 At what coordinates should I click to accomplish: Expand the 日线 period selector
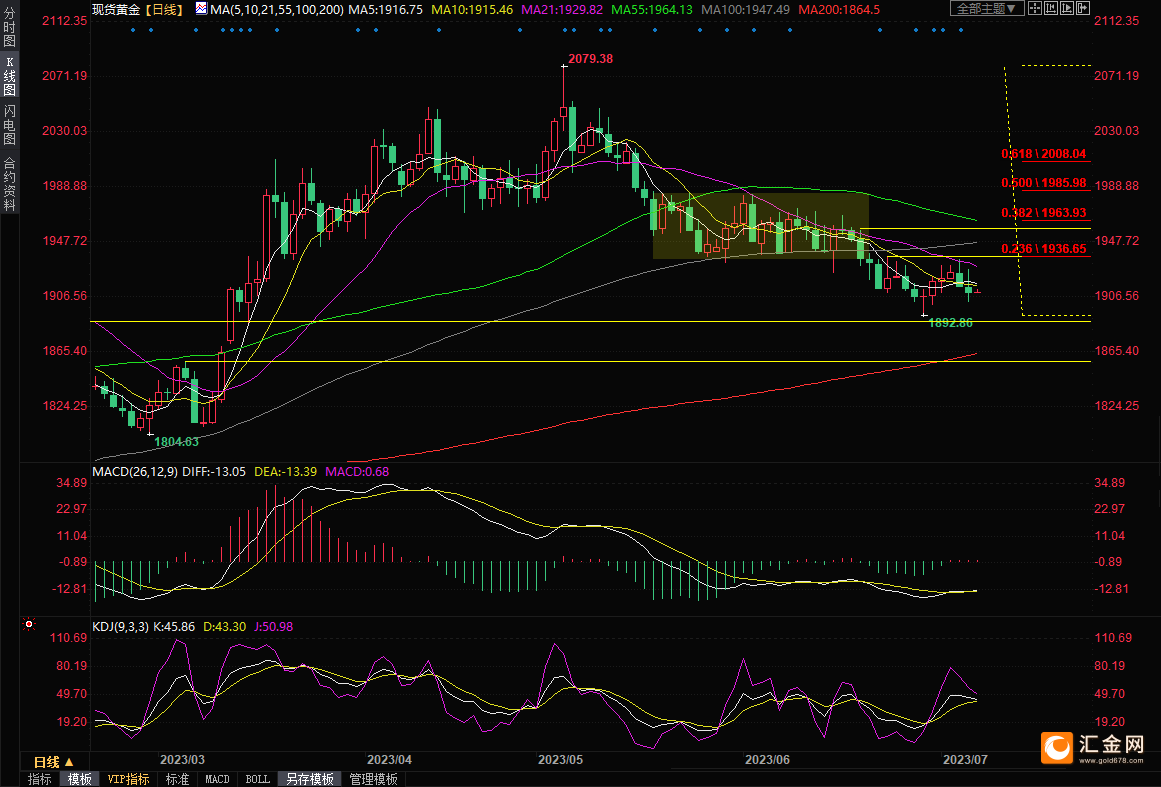(54, 762)
